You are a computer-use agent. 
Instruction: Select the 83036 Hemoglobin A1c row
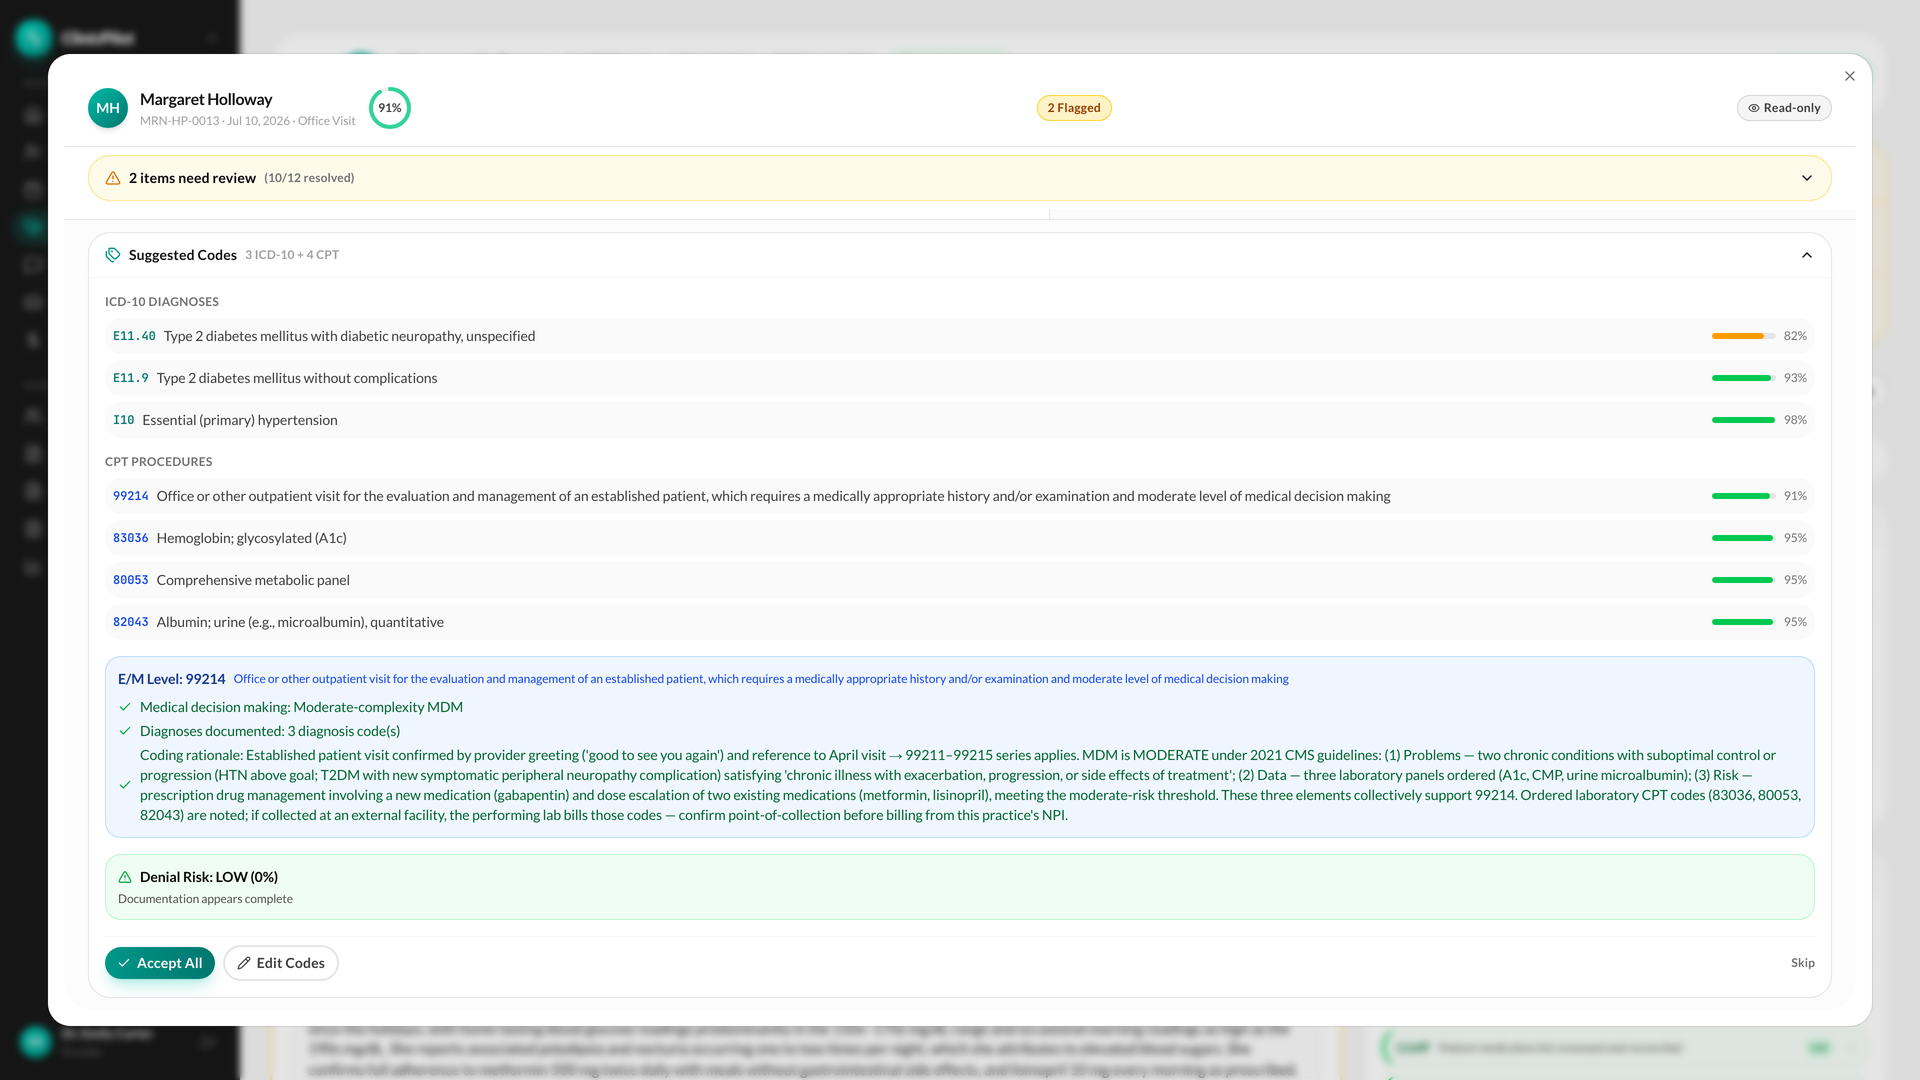(960, 538)
